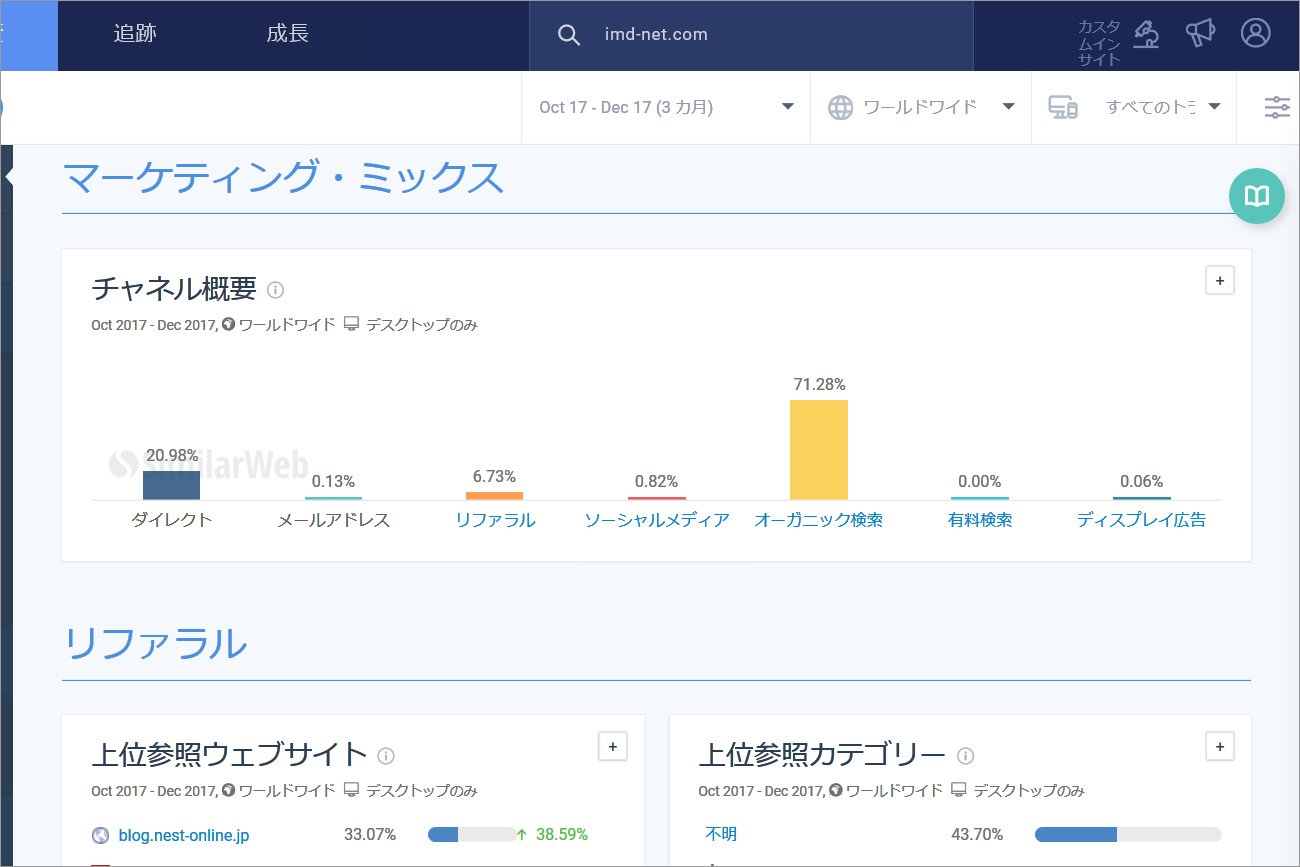1300x867 pixels.
Task: Open the teal guide book button
Action: pos(1257,196)
